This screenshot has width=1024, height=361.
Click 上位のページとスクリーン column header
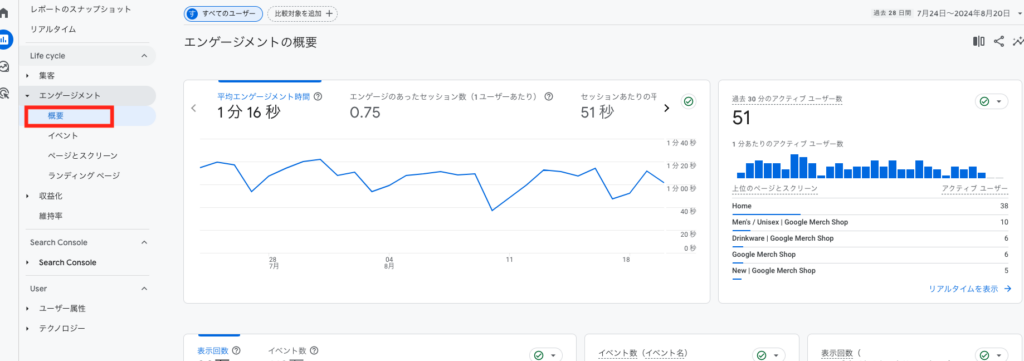(x=775, y=189)
